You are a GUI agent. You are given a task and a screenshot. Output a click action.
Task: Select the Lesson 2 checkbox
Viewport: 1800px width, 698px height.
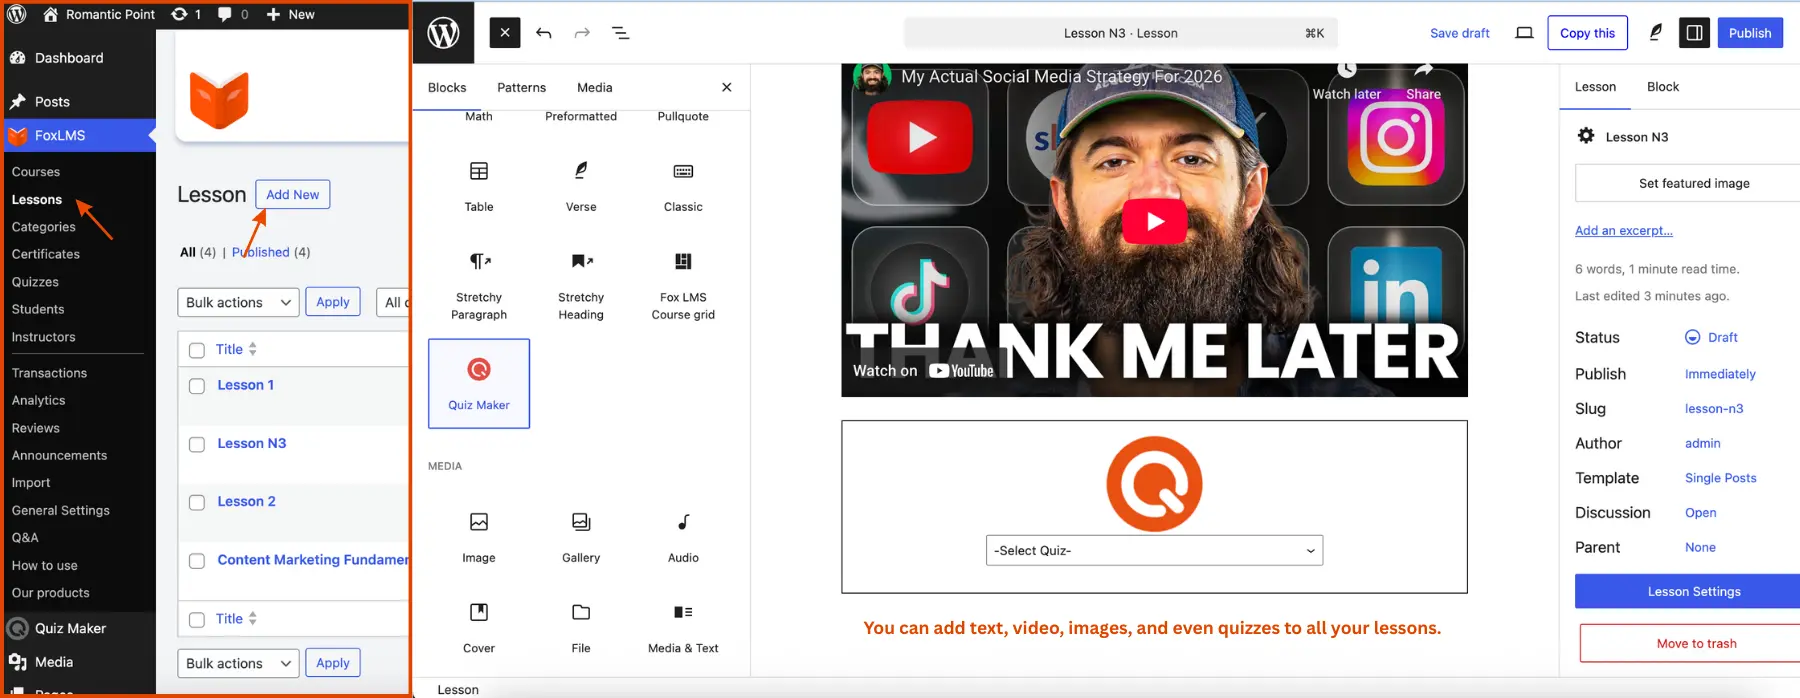click(x=197, y=503)
